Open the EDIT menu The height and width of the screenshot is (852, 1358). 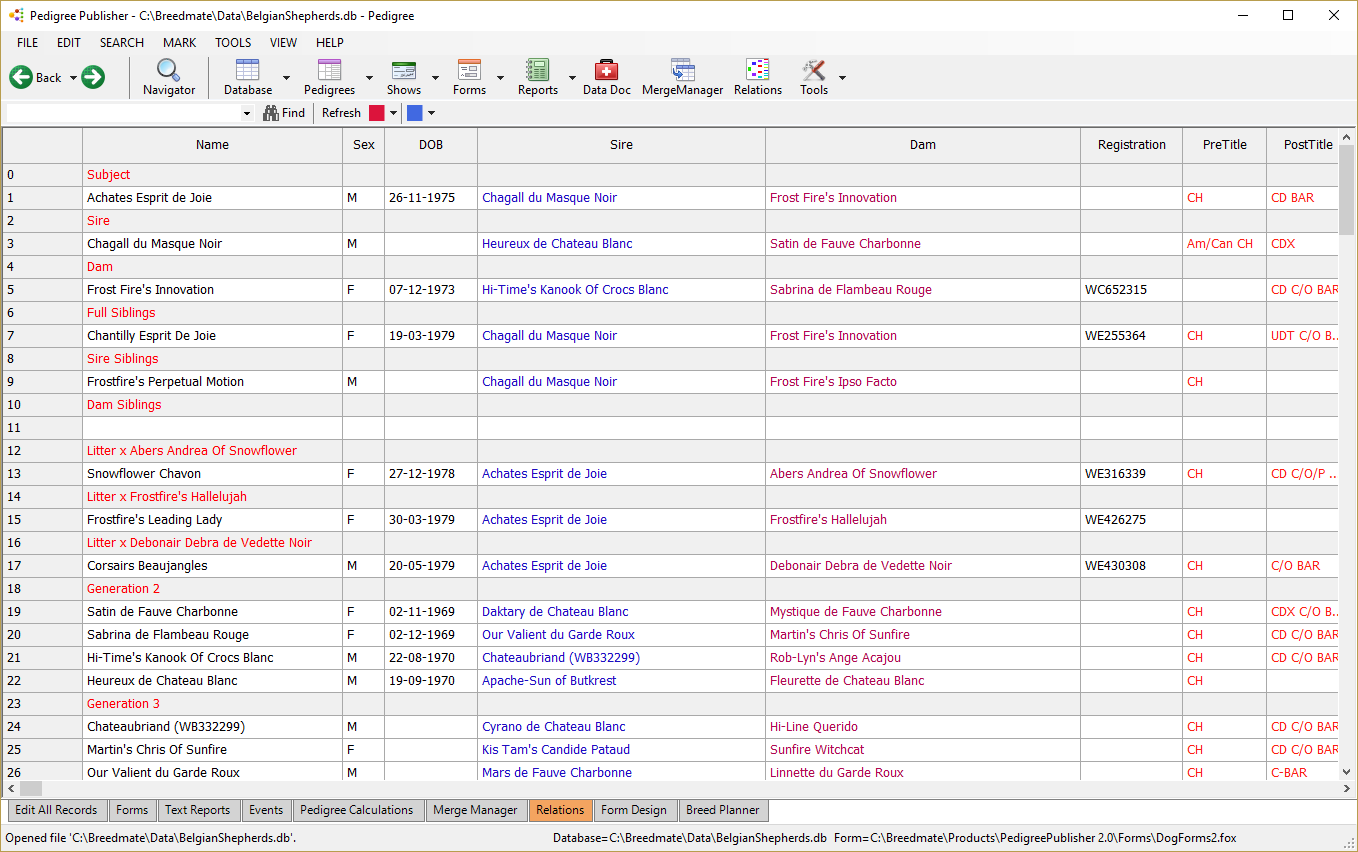pos(69,43)
